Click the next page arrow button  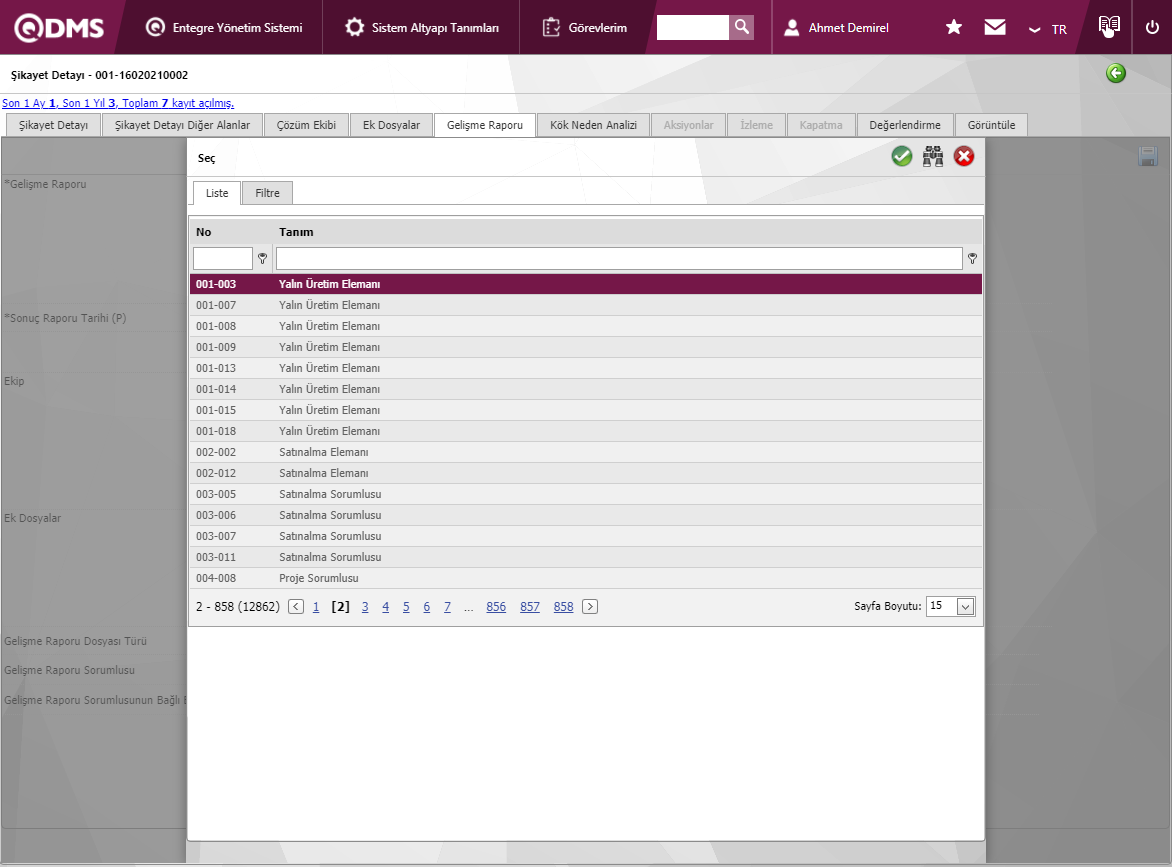pyautogui.click(x=590, y=606)
